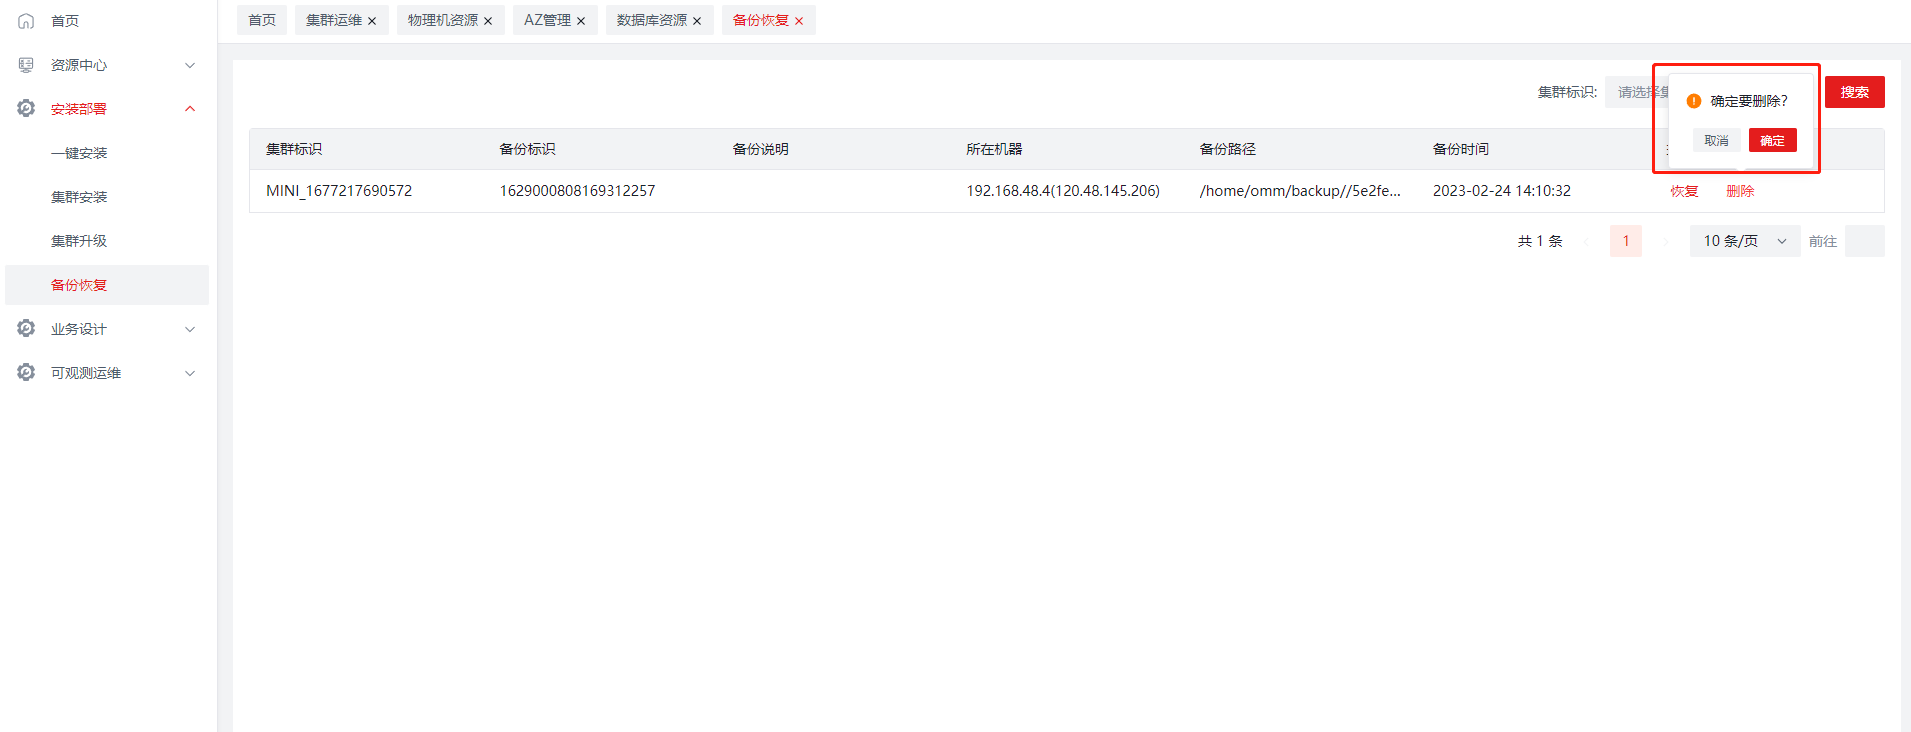
Task: Open 集群升级 in the sidebar
Action: click(79, 241)
